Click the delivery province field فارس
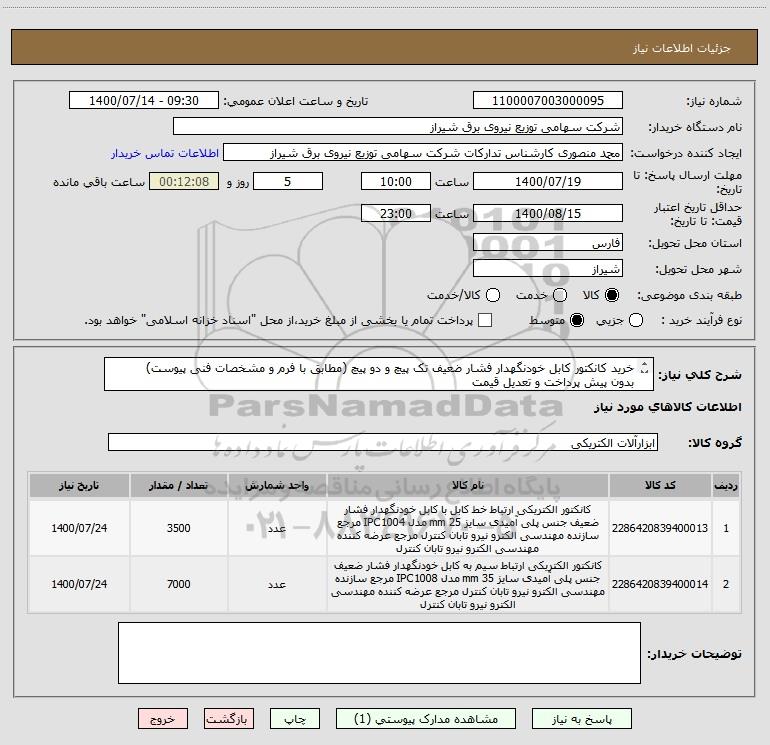This screenshot has height=745, width=770. [x=548, y=243]
